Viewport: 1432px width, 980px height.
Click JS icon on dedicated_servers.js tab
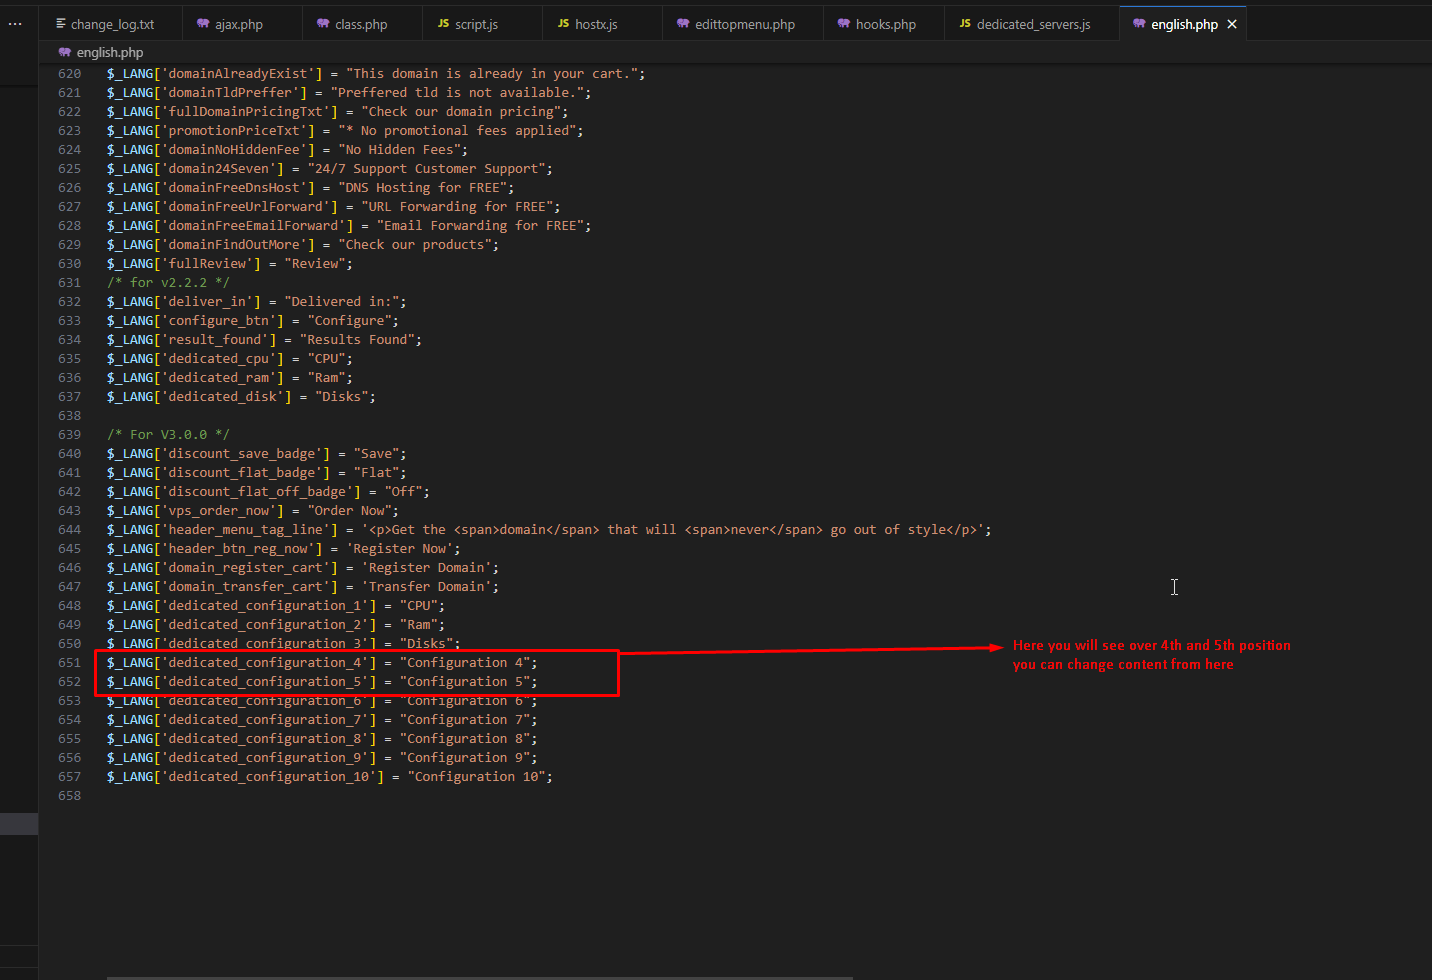point(965,24)
